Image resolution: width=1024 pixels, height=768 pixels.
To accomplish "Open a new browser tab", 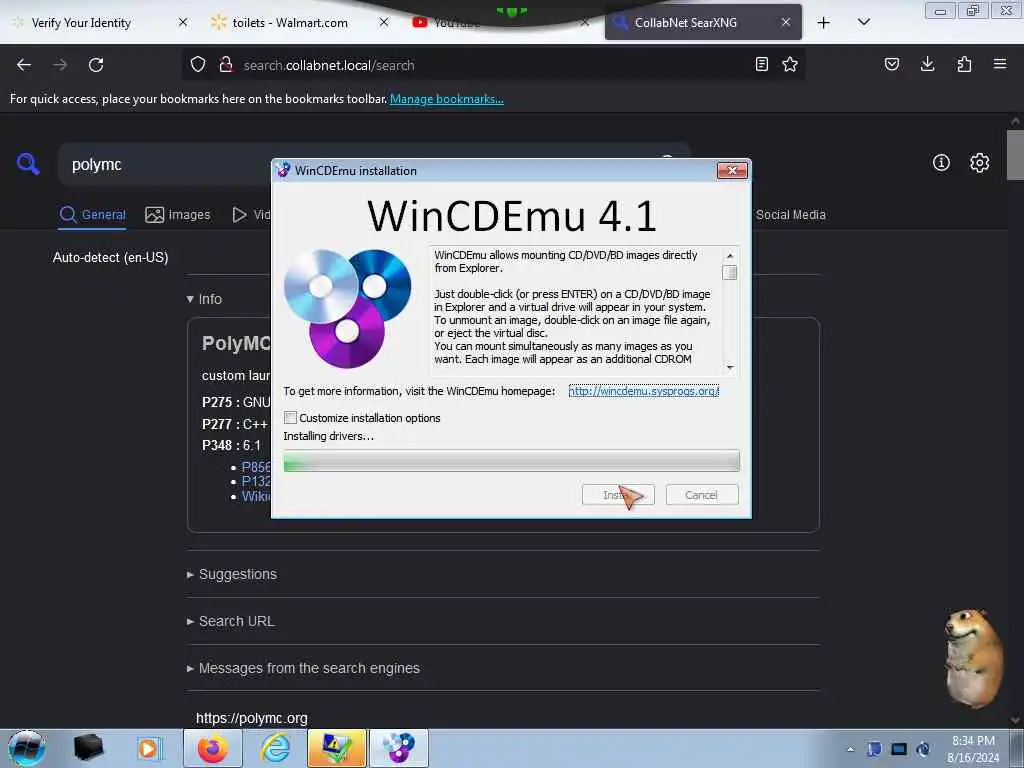I will (x=824, y=23).
